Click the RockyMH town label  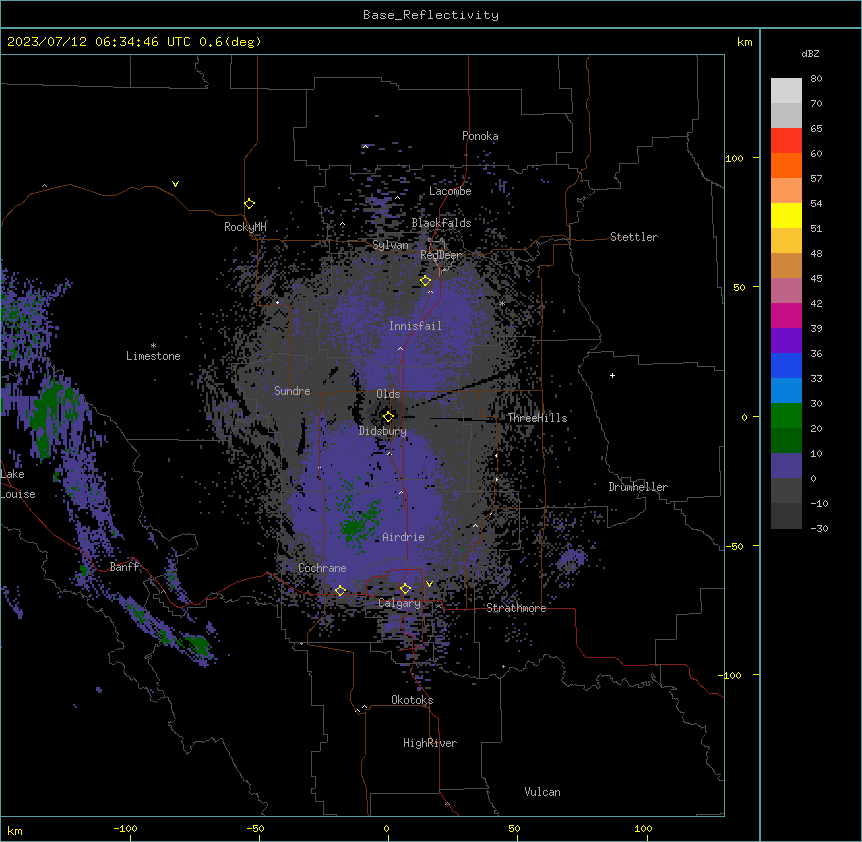245,227
